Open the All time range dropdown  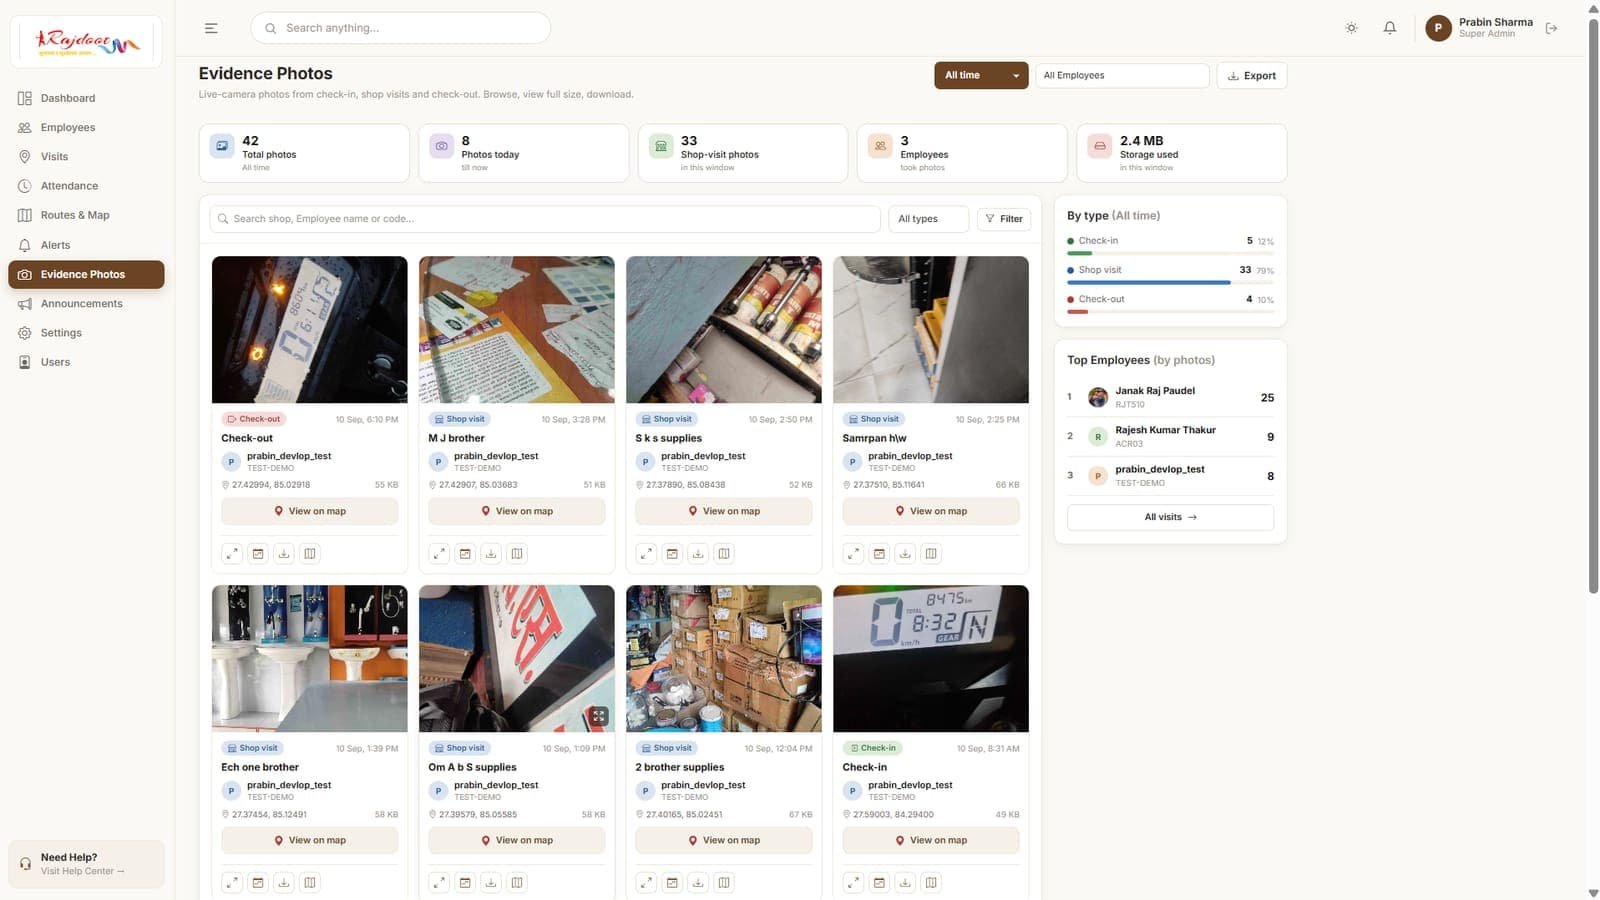click(x=981, y=76)
